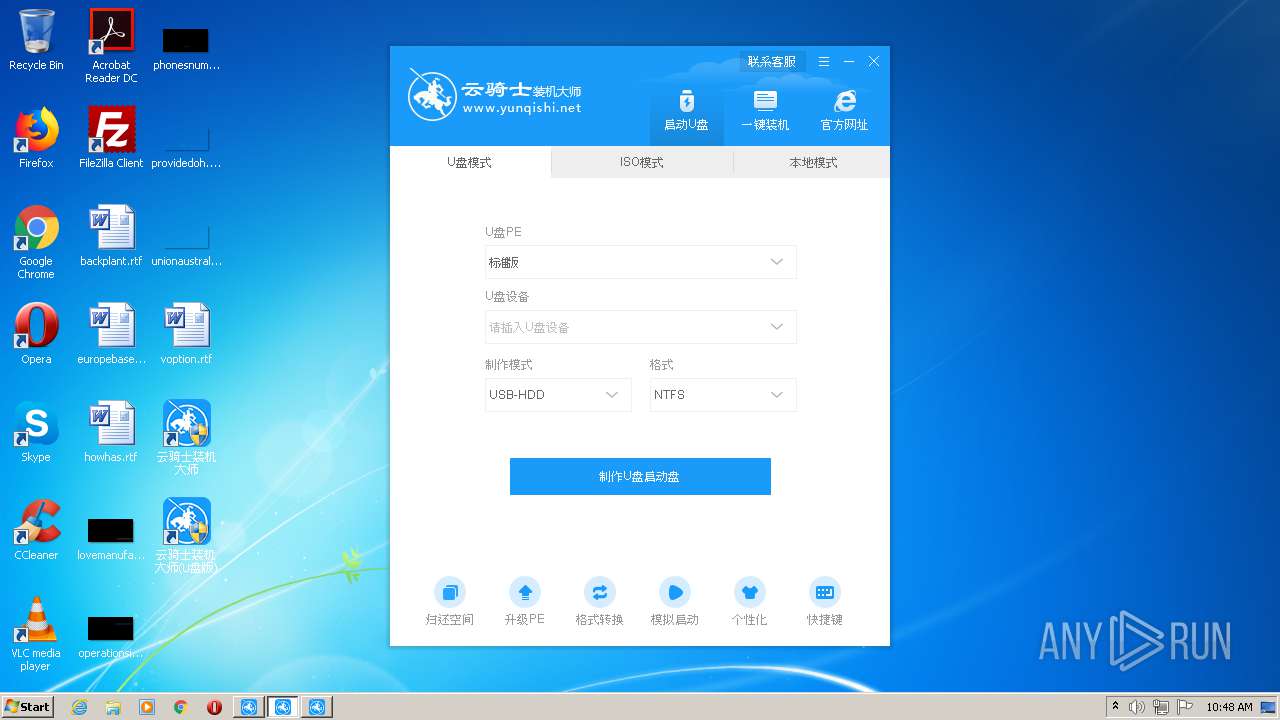
Task: Launch FileZilla Client desktop shortcut
Action: (111, 138)
